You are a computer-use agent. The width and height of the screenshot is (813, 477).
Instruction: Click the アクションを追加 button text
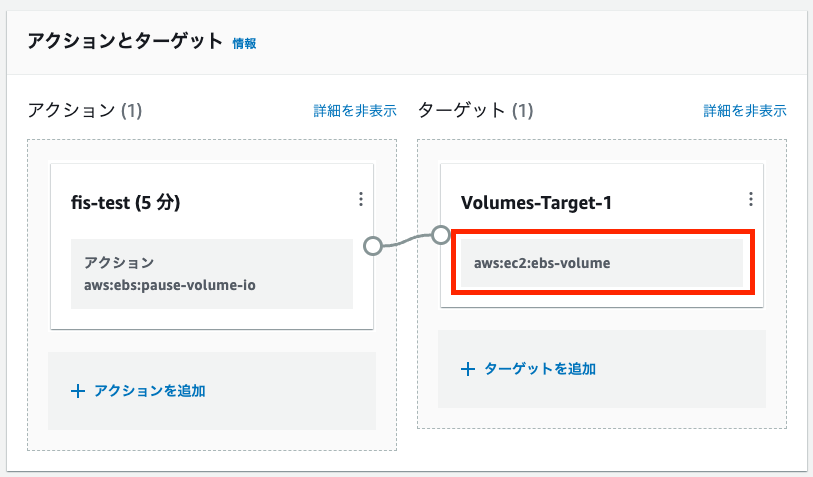tap(150, 391)
